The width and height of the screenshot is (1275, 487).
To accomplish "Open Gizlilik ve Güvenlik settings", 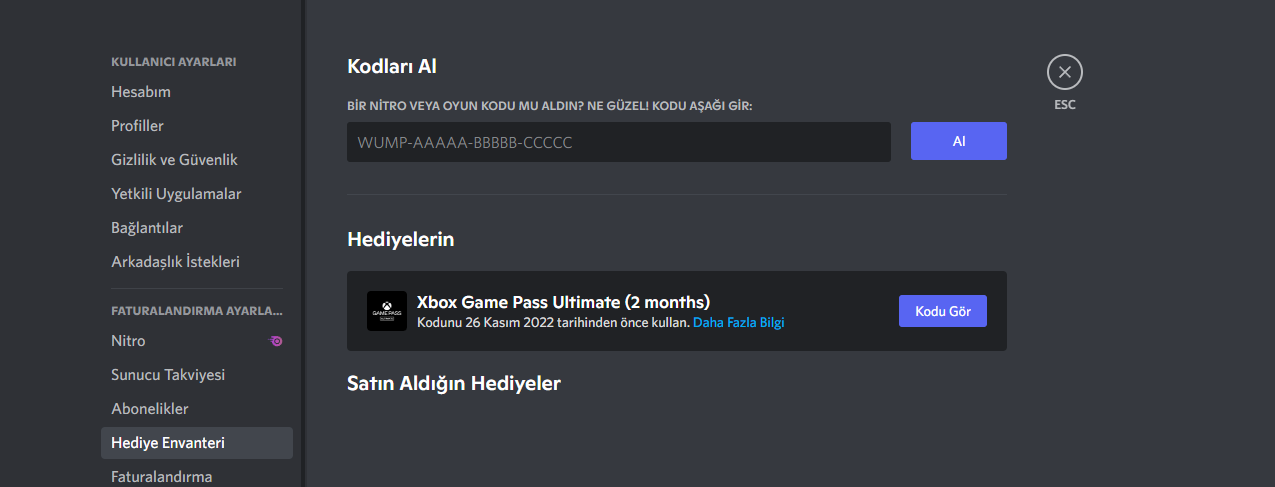I will [x=174, y=160].
